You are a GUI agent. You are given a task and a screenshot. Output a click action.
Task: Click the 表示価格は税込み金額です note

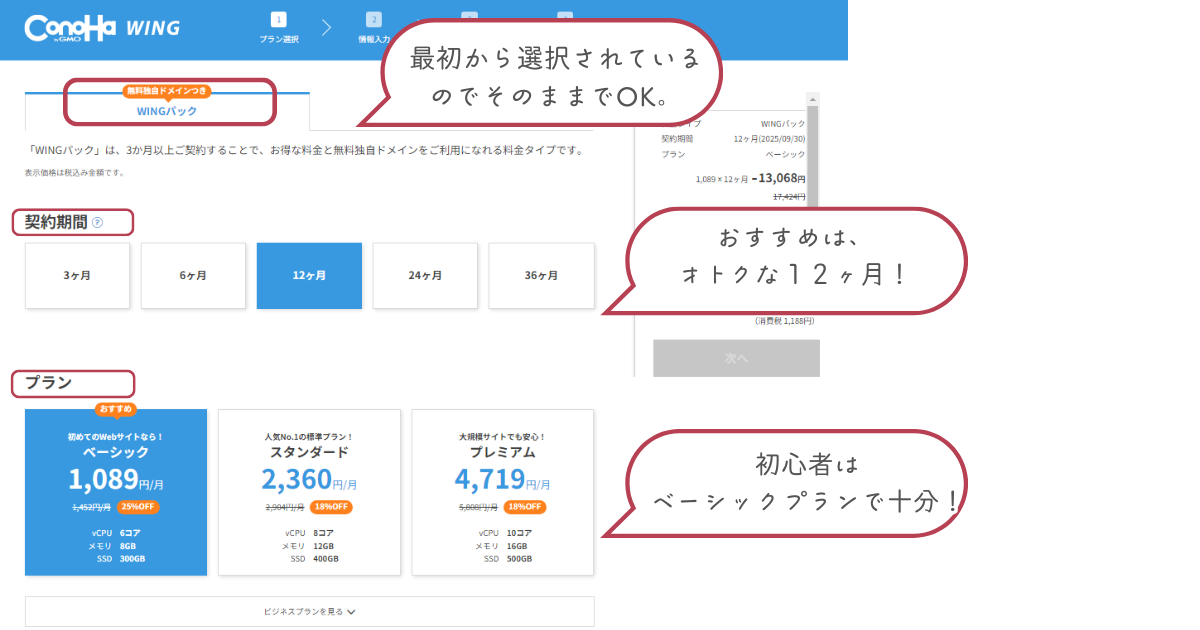coord(75,173)
